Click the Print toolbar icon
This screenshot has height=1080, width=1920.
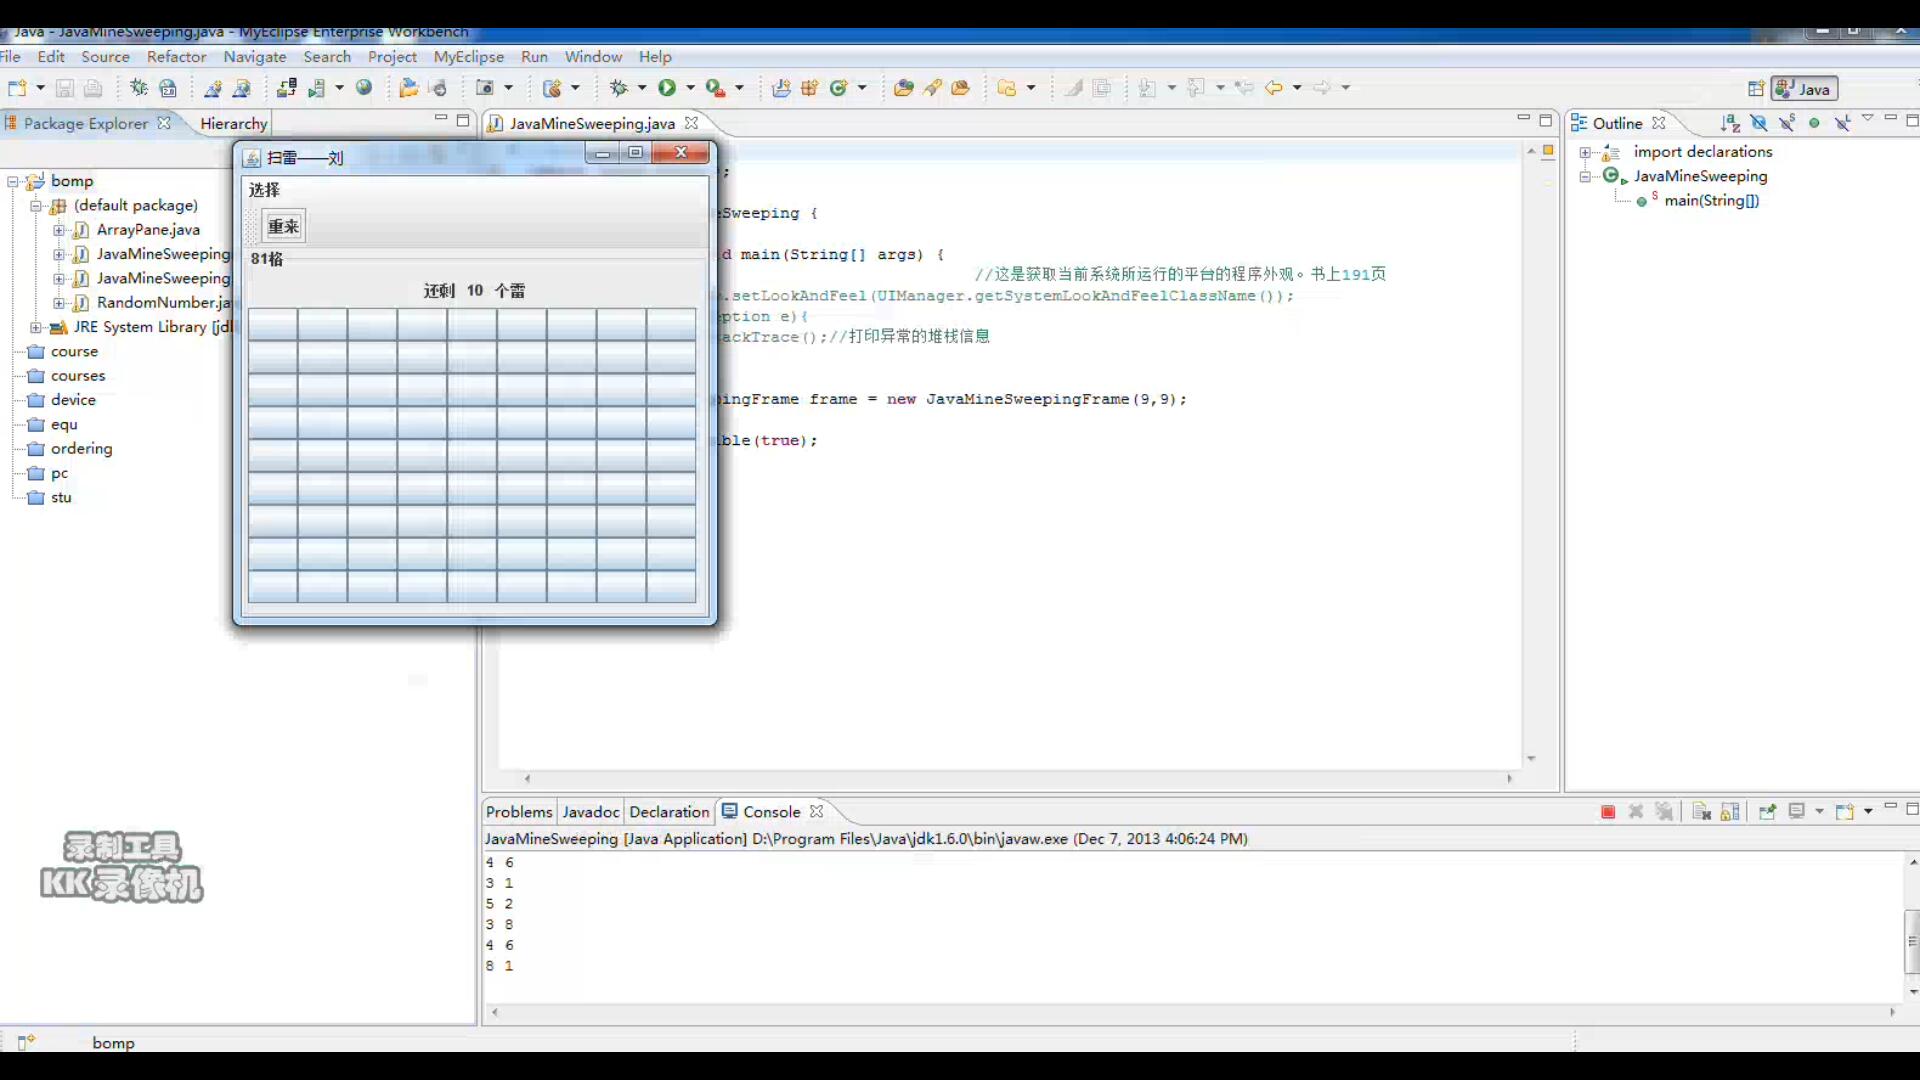click(93, 88)
